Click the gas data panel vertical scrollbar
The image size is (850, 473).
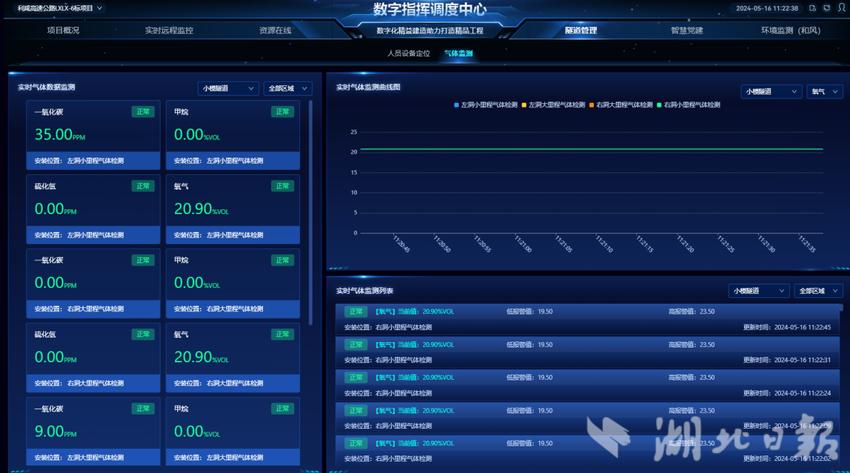[311, 212]
